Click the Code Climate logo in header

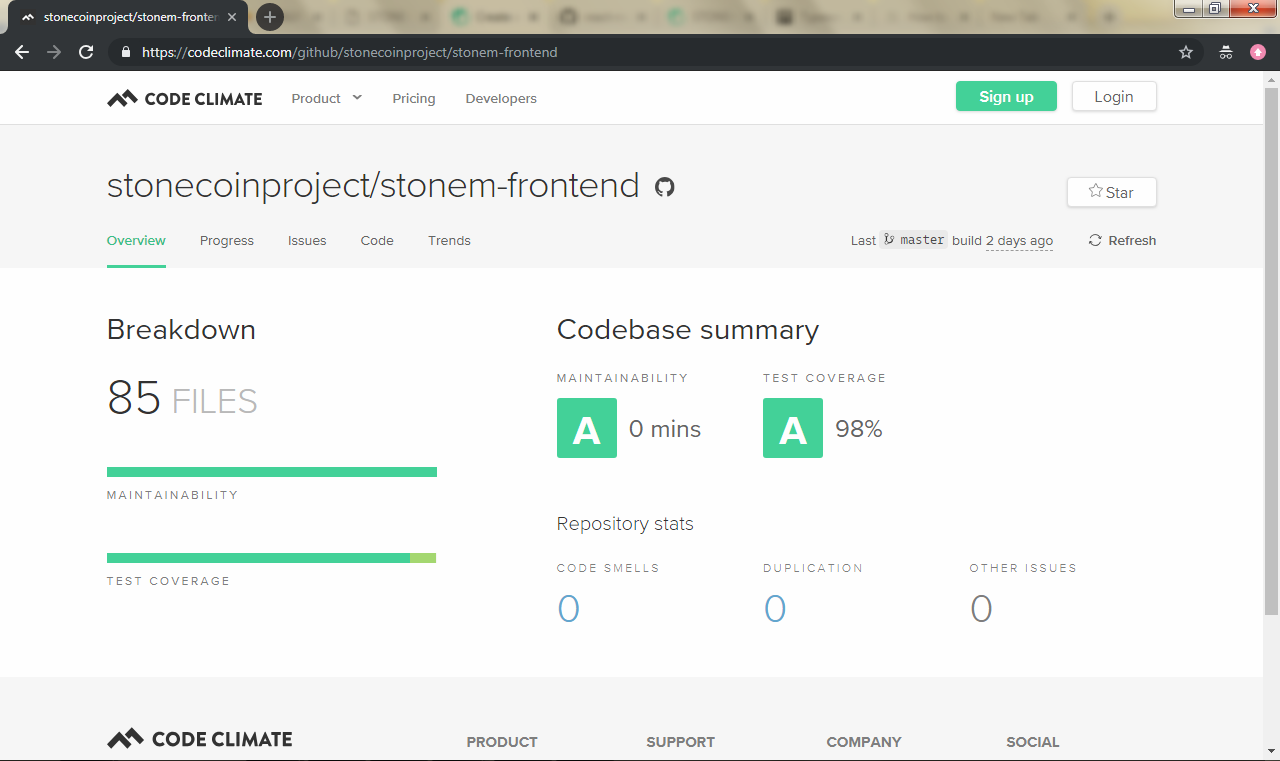point(185,98)
